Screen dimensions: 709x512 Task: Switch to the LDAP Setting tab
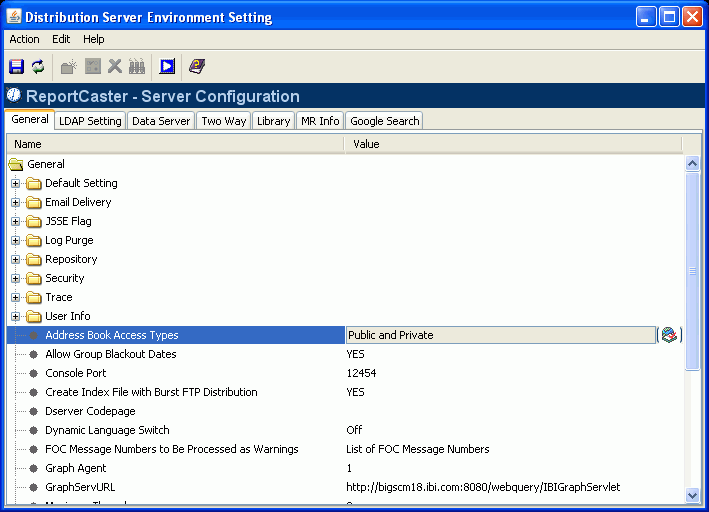90,121
